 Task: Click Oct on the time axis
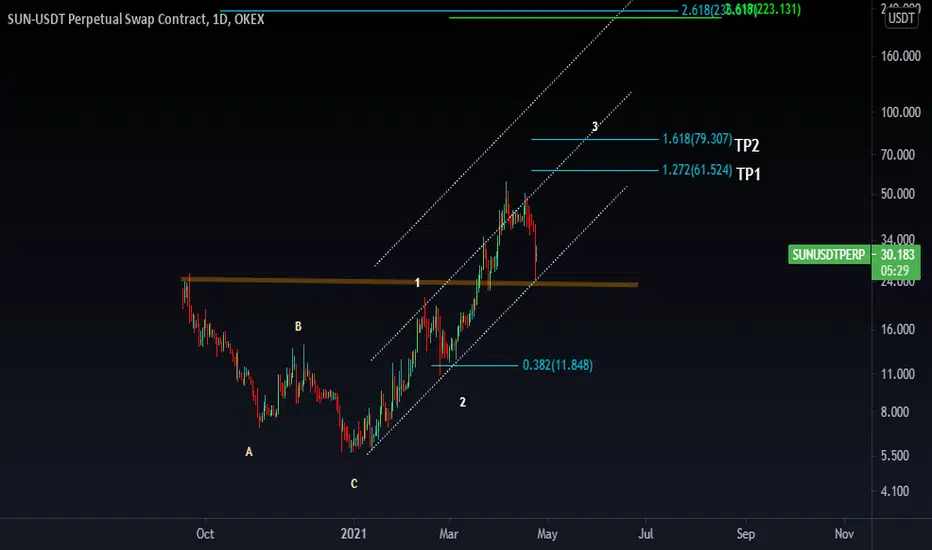point(205,534)
